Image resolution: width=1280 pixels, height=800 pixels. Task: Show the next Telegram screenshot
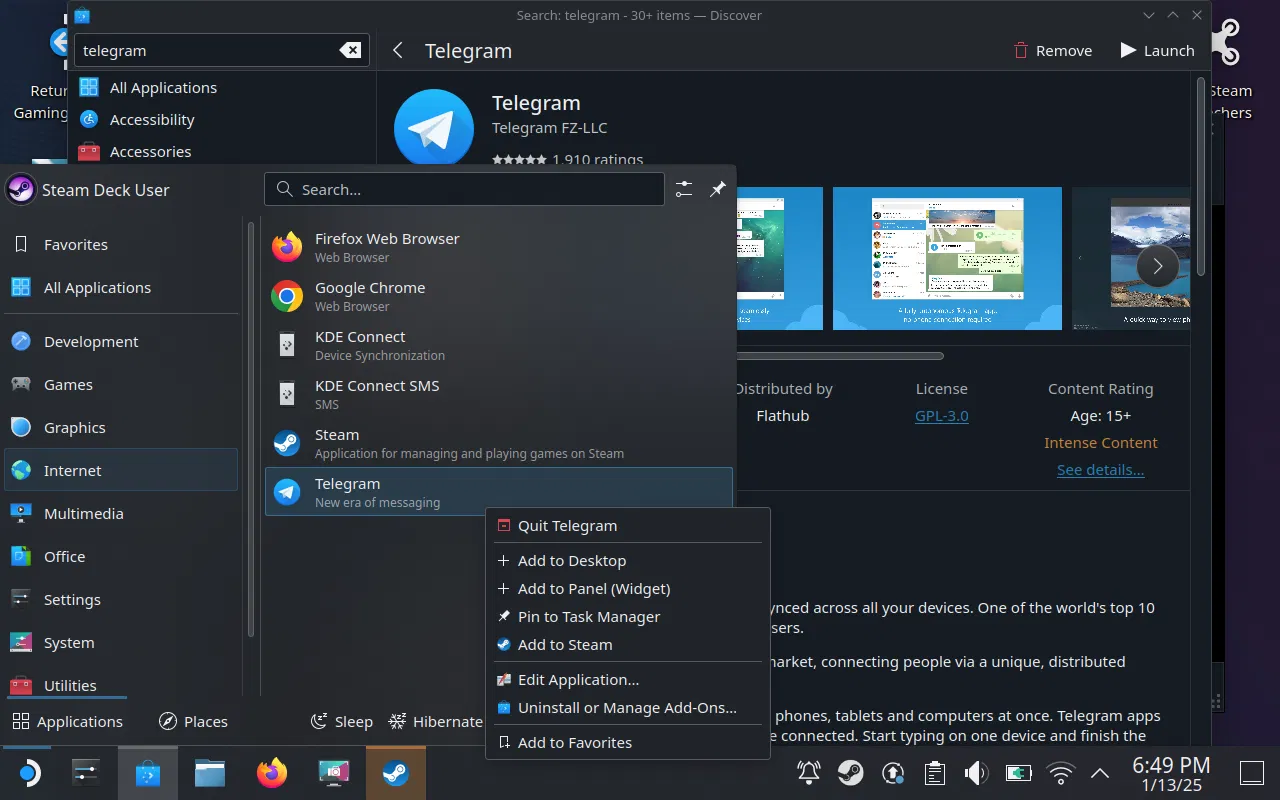tap(1158, 267)
